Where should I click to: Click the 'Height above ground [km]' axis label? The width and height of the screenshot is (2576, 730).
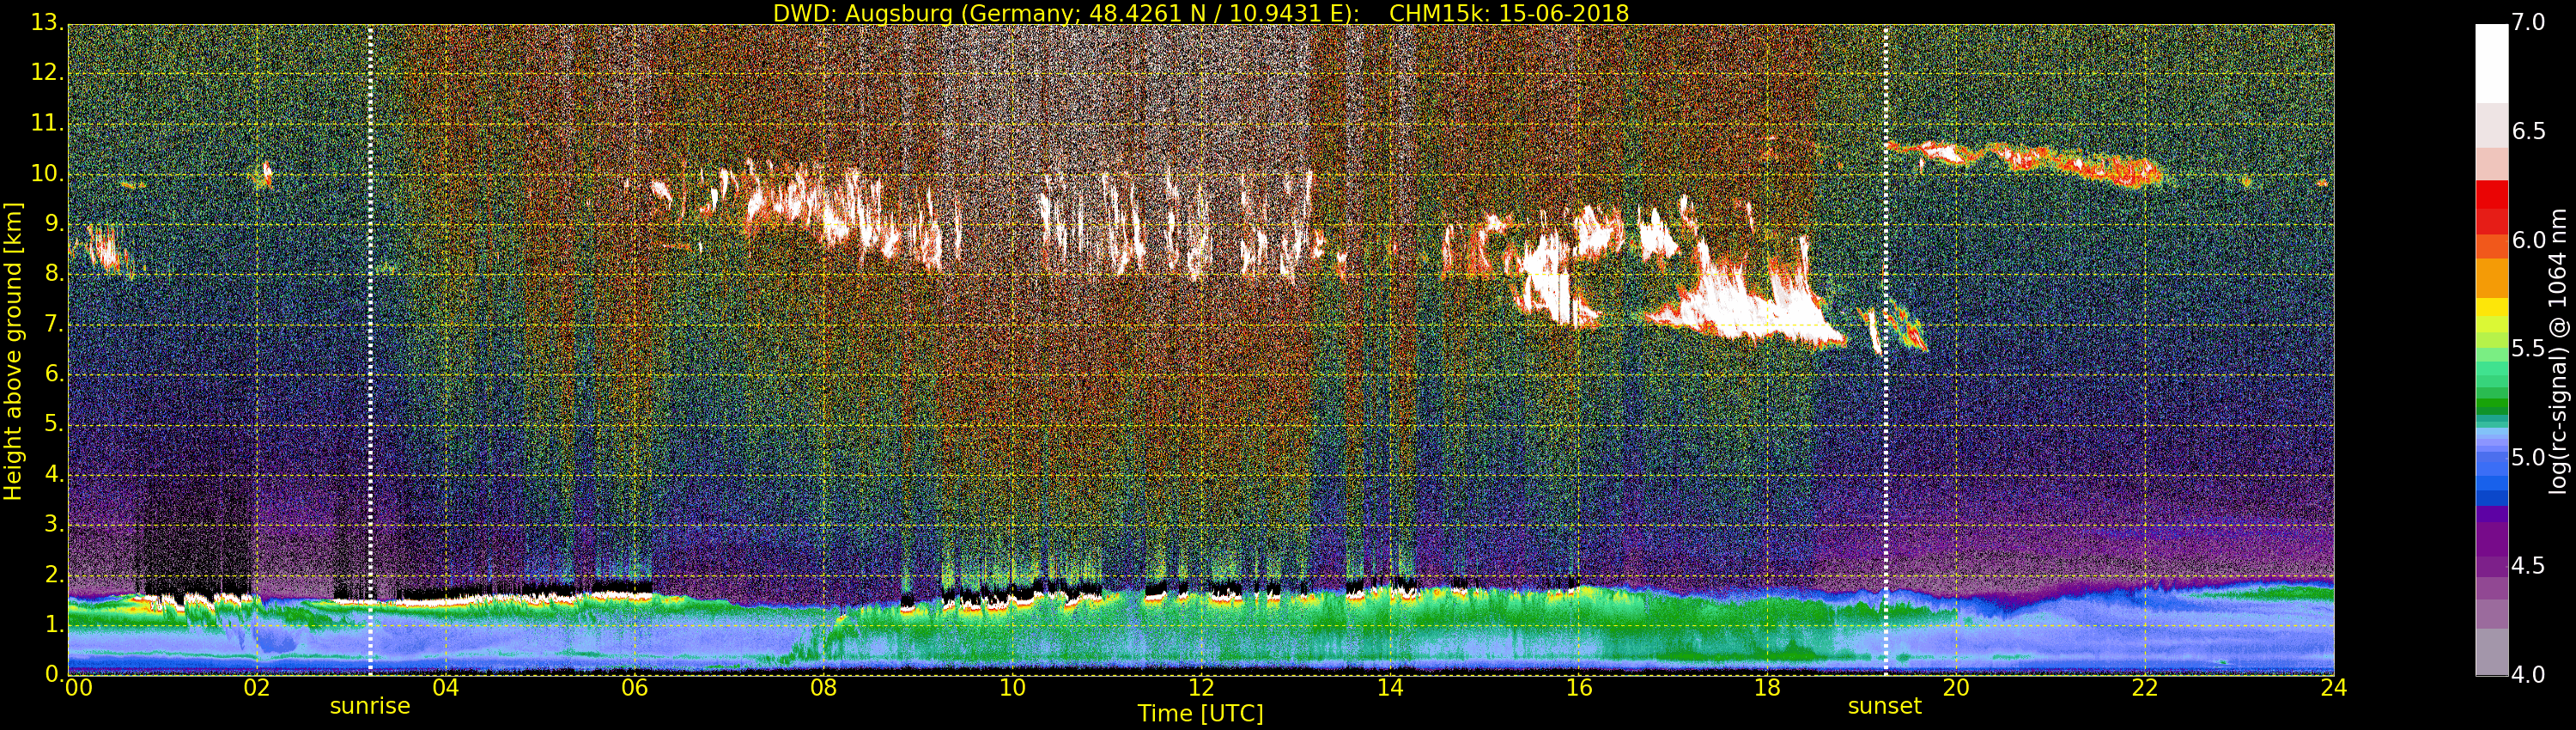(13, 351)
